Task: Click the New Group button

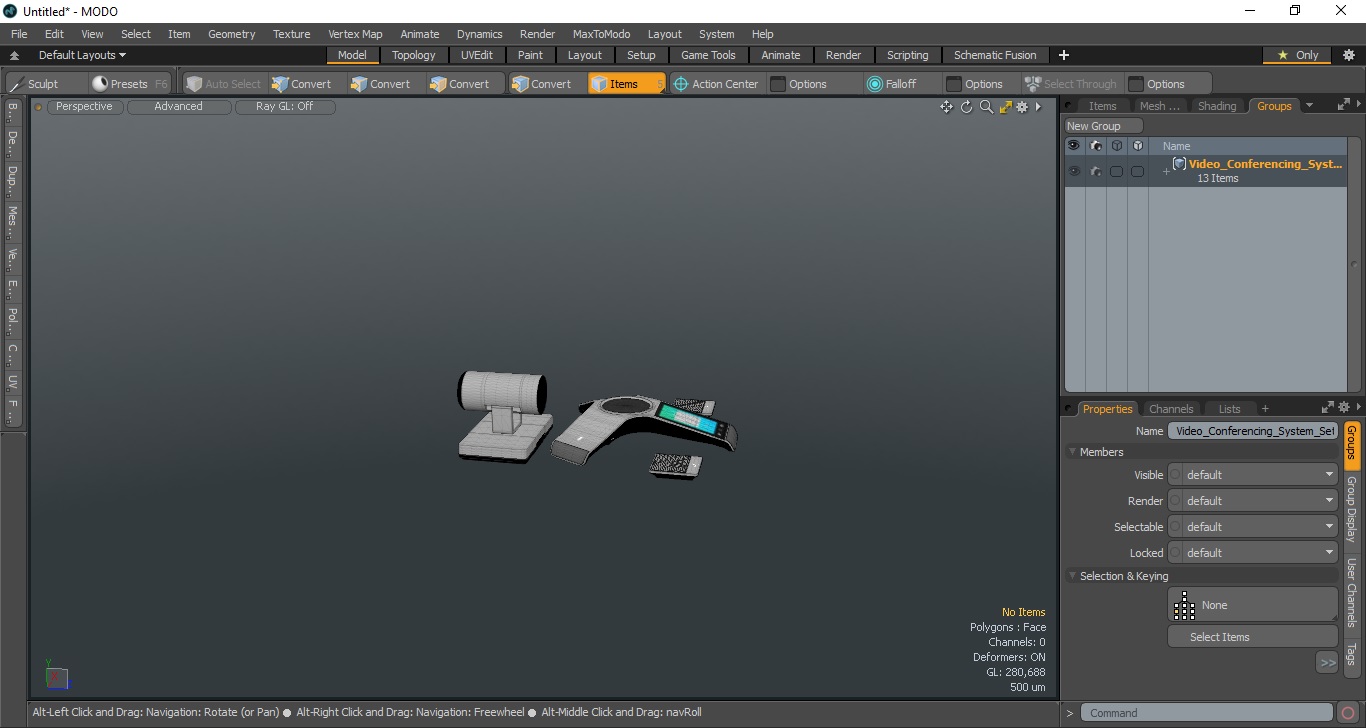Action: tap(1104, 126)
